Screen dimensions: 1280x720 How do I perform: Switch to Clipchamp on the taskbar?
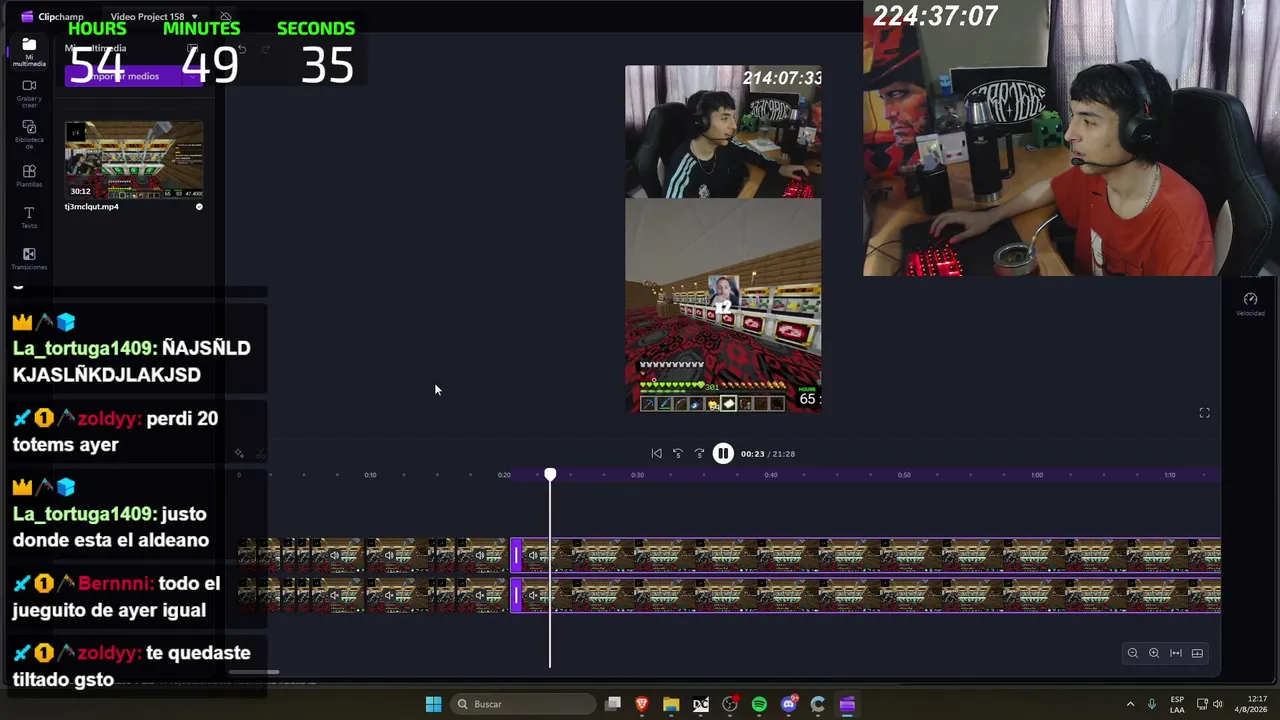[847, 704]
